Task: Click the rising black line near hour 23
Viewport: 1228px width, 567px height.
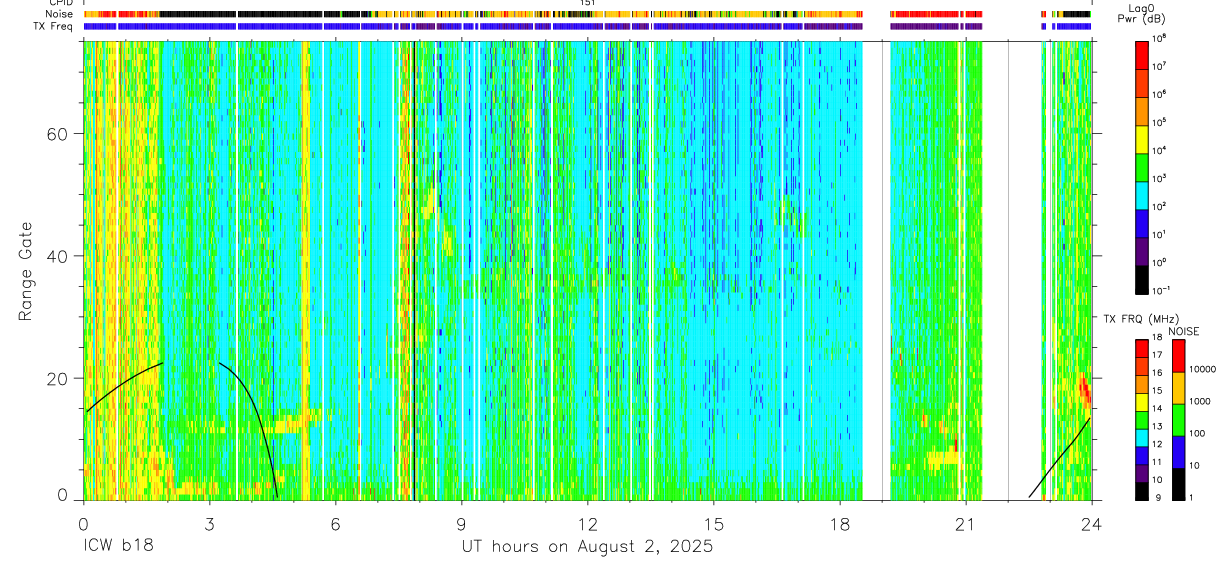Action: [1061, 459]
